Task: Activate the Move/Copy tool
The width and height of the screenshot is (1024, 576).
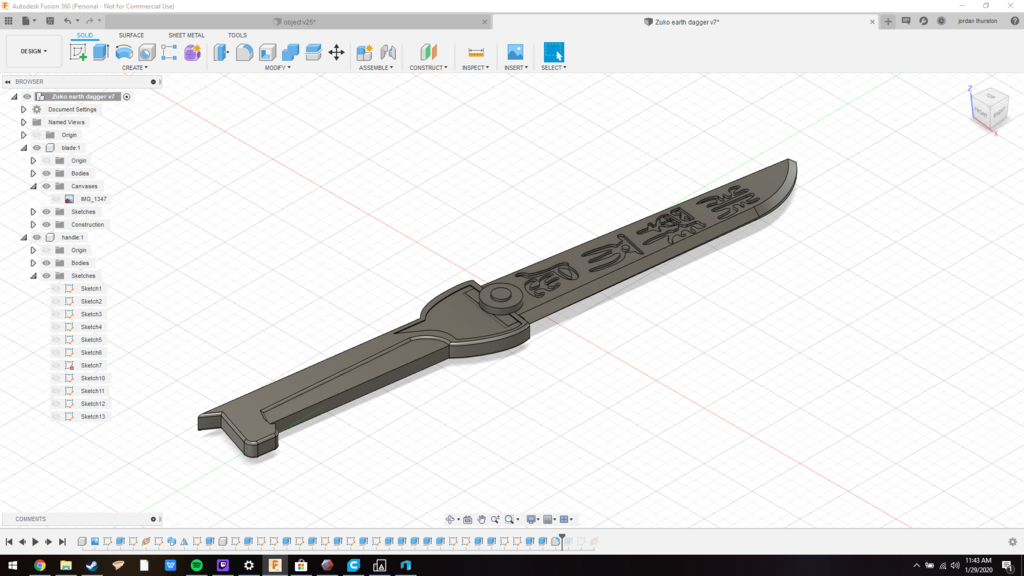Action: tap(336, 51)
